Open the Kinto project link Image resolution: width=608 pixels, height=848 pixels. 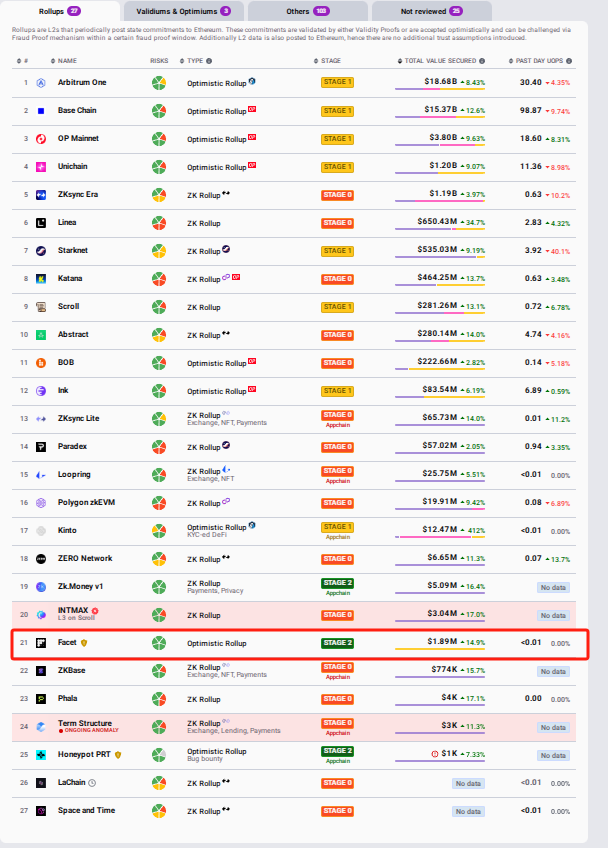click(67, 531)
